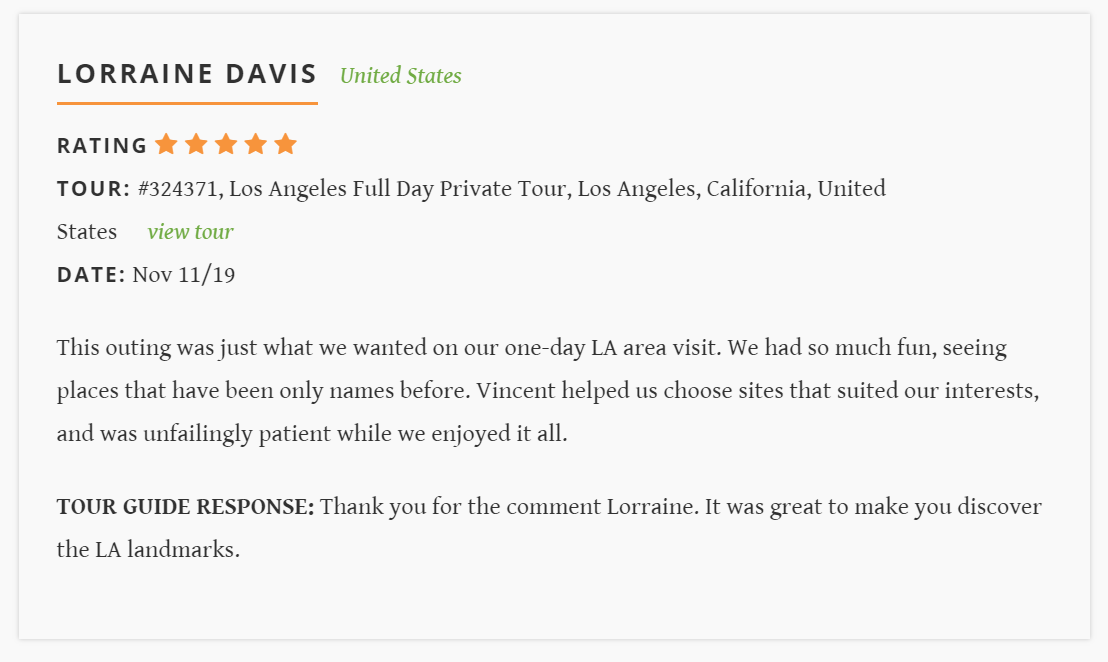
Task: Click the third orange rating star
Action: point(226,144)
